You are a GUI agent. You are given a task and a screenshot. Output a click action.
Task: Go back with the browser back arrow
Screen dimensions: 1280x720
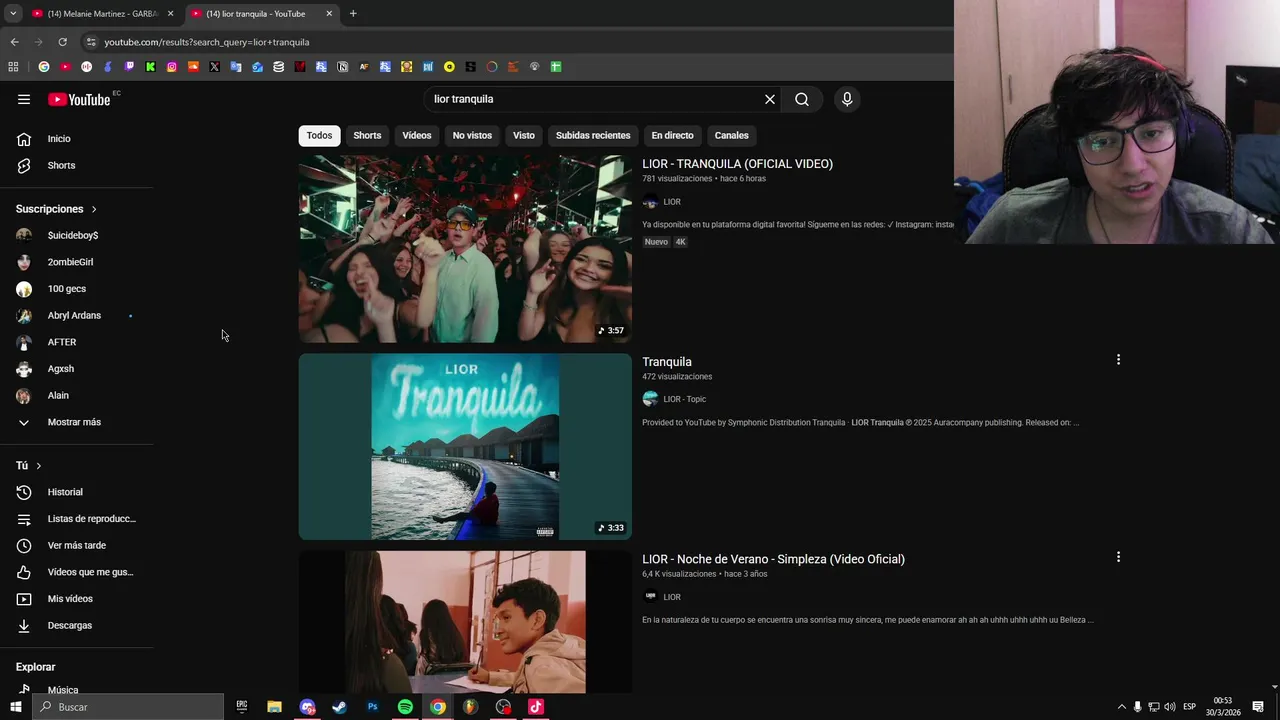point(14,42)
